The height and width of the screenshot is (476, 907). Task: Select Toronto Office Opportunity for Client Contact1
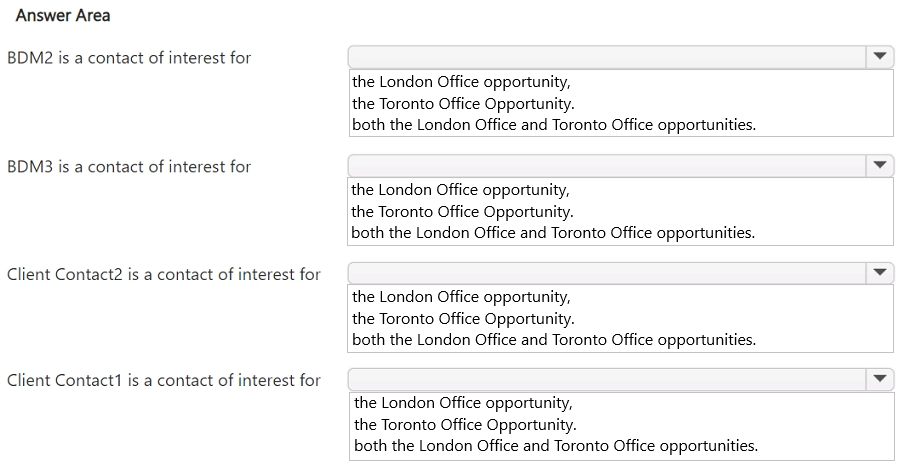tap(465, 425)
